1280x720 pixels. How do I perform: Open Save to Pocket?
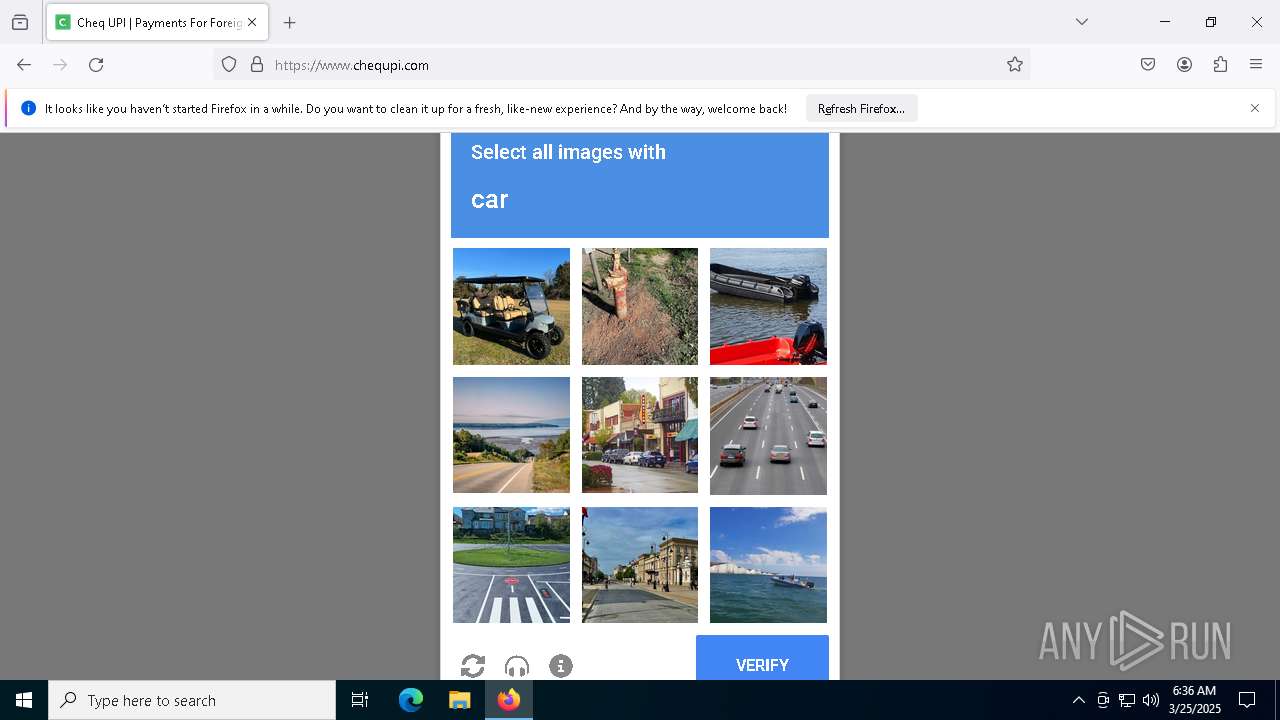click(1148, 65)
